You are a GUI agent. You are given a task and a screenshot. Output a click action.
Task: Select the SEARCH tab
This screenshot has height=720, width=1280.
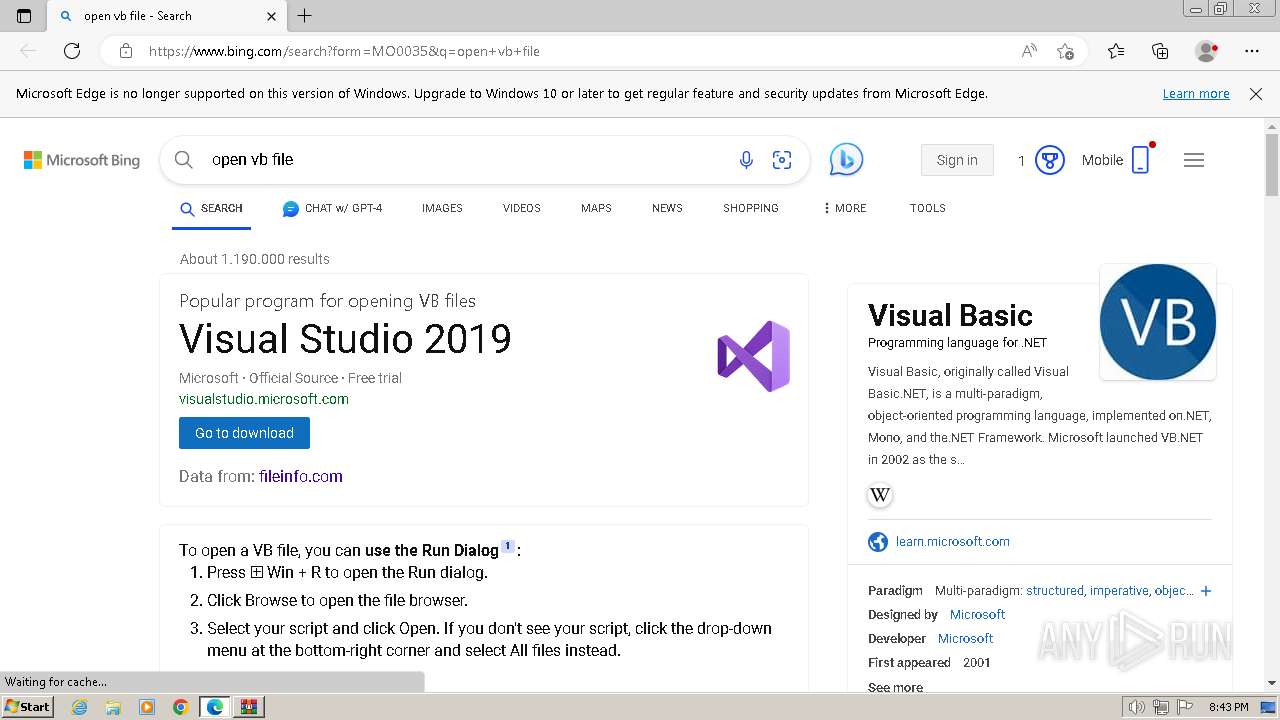[211, 208]
